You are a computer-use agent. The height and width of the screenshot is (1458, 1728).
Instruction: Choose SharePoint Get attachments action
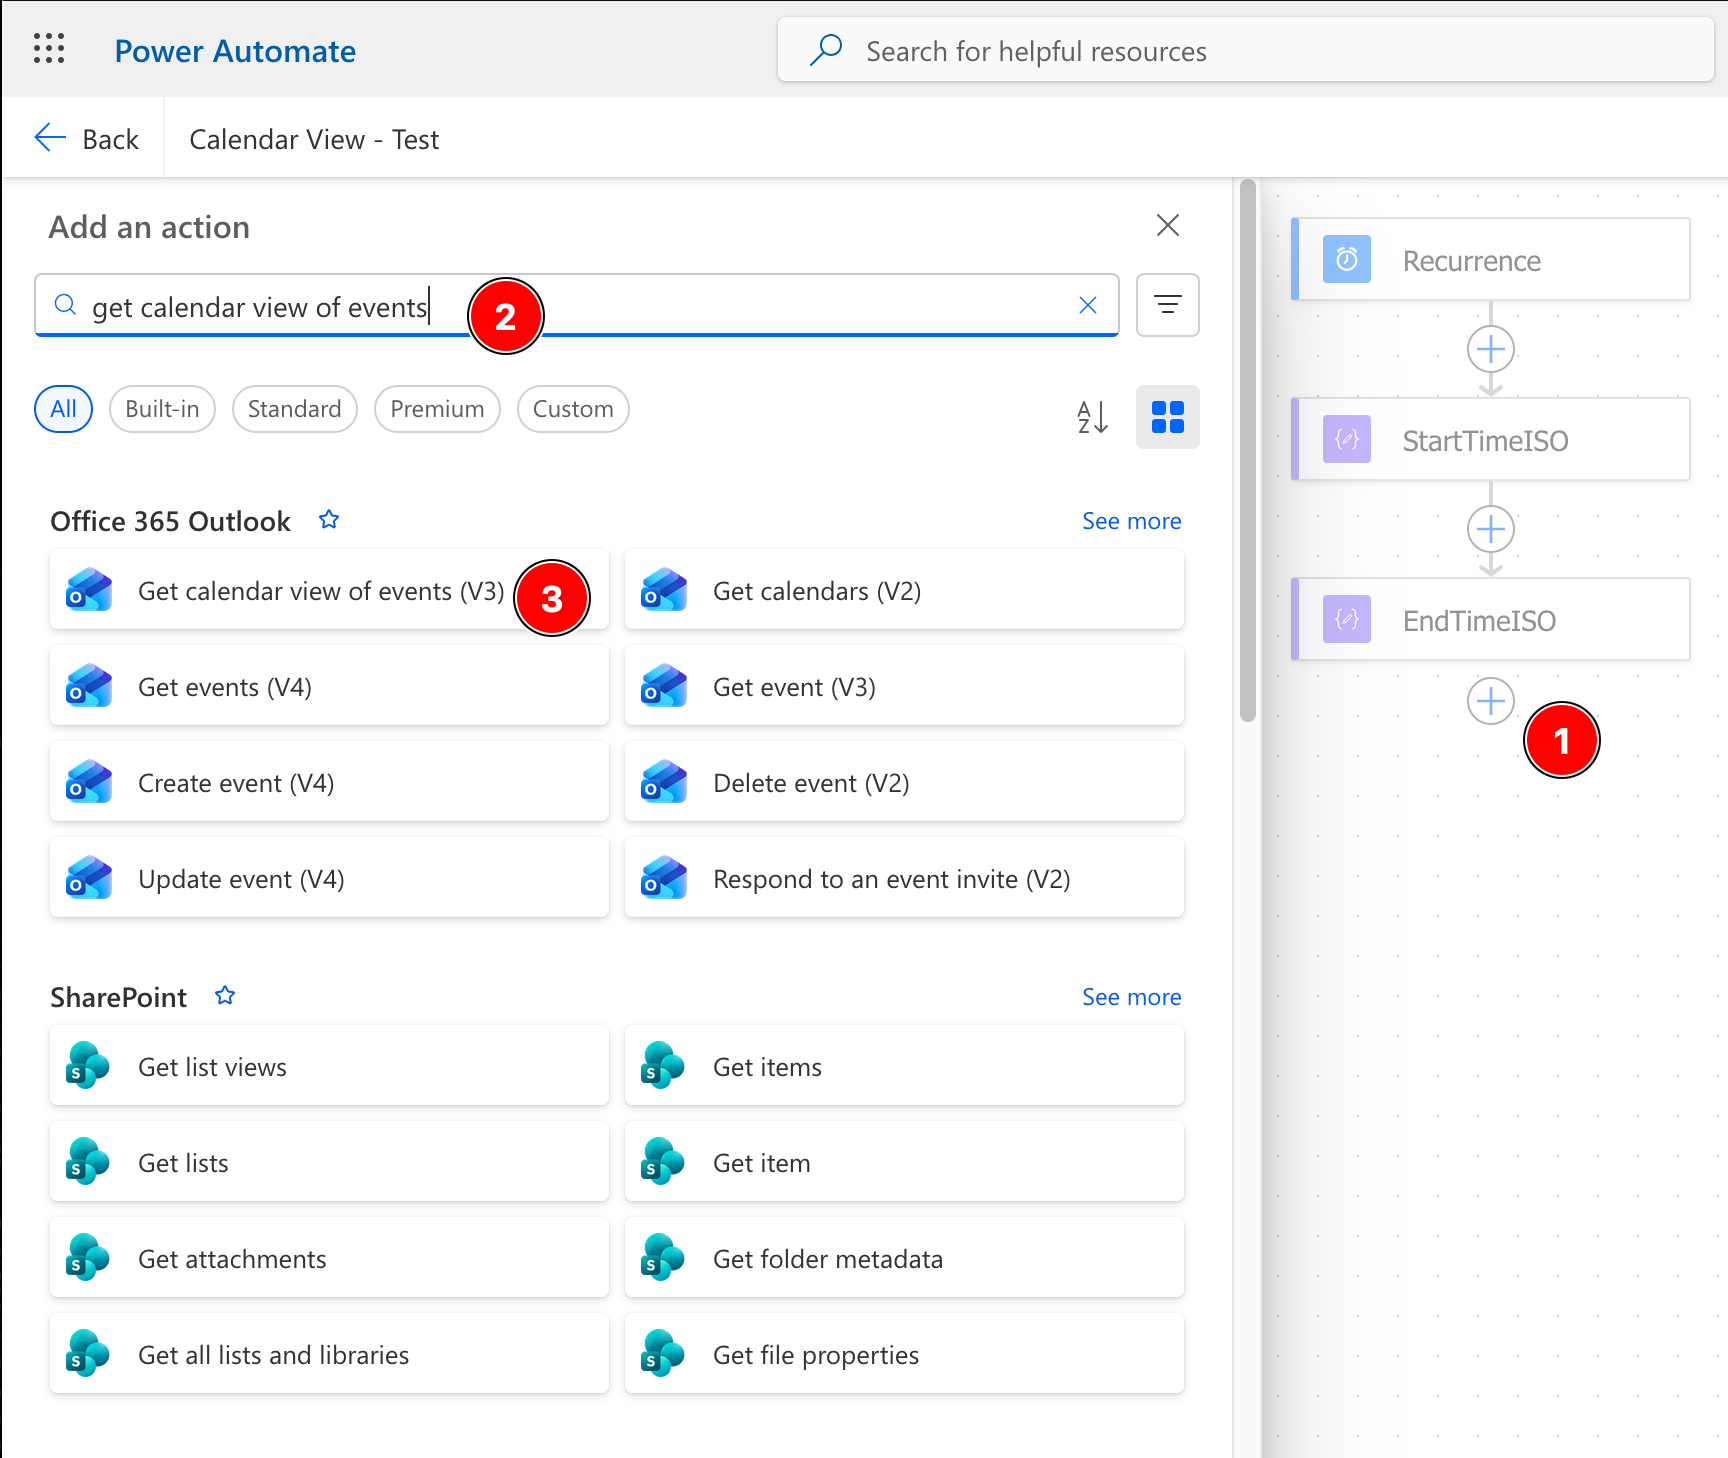pos(329,1258)
